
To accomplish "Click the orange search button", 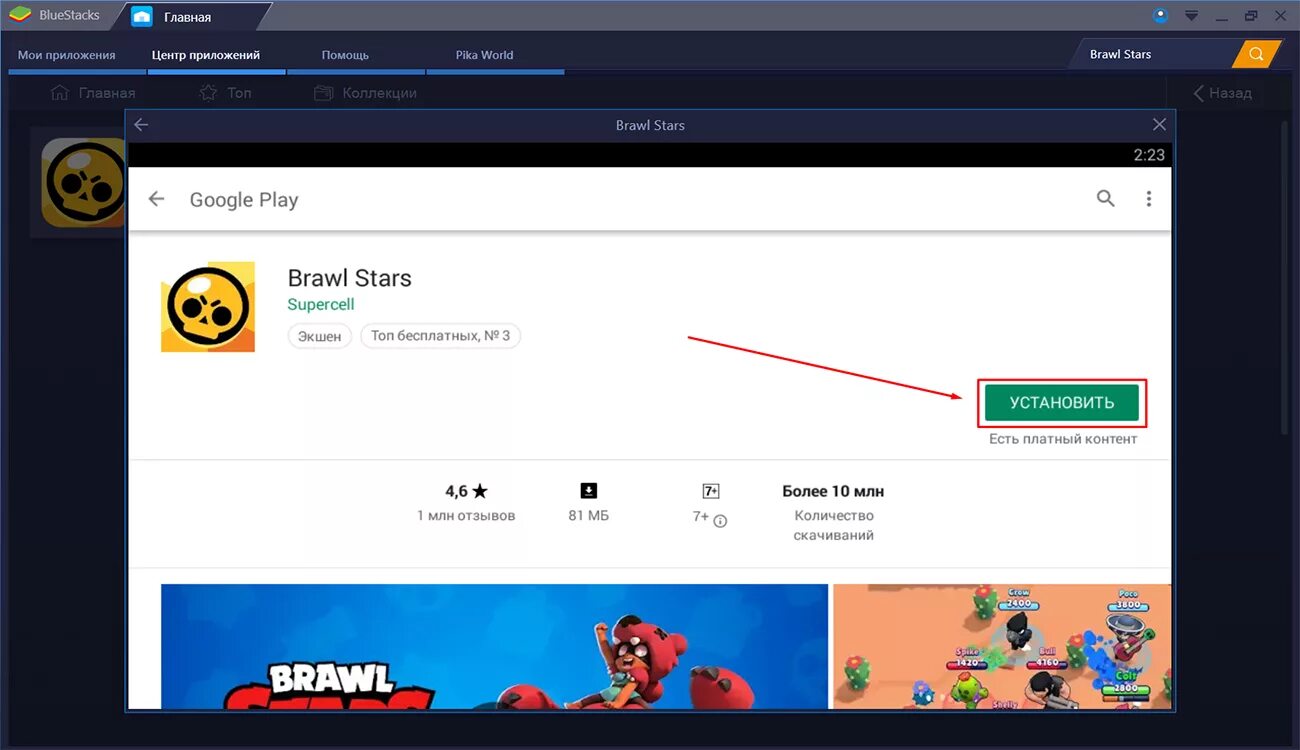I will tap(1256, 54).
